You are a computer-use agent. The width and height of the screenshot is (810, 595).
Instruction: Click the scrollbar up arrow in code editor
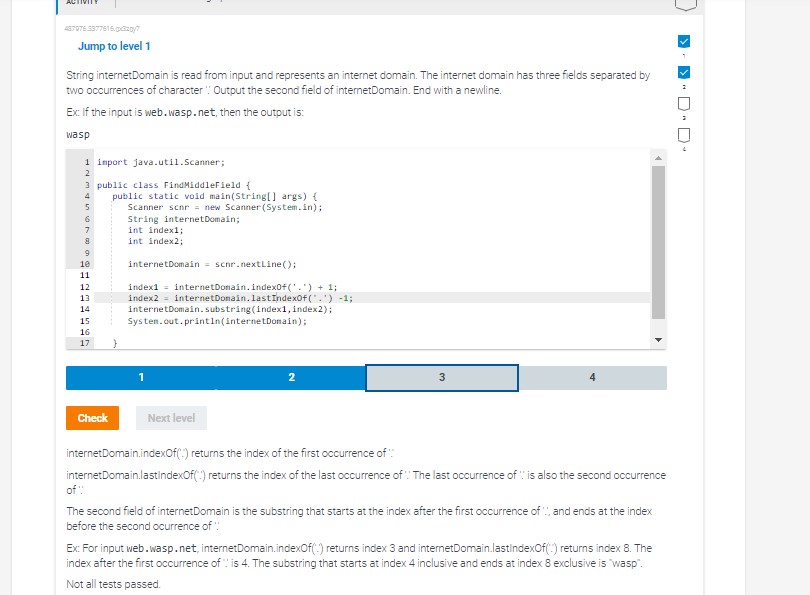click(659, 159)
